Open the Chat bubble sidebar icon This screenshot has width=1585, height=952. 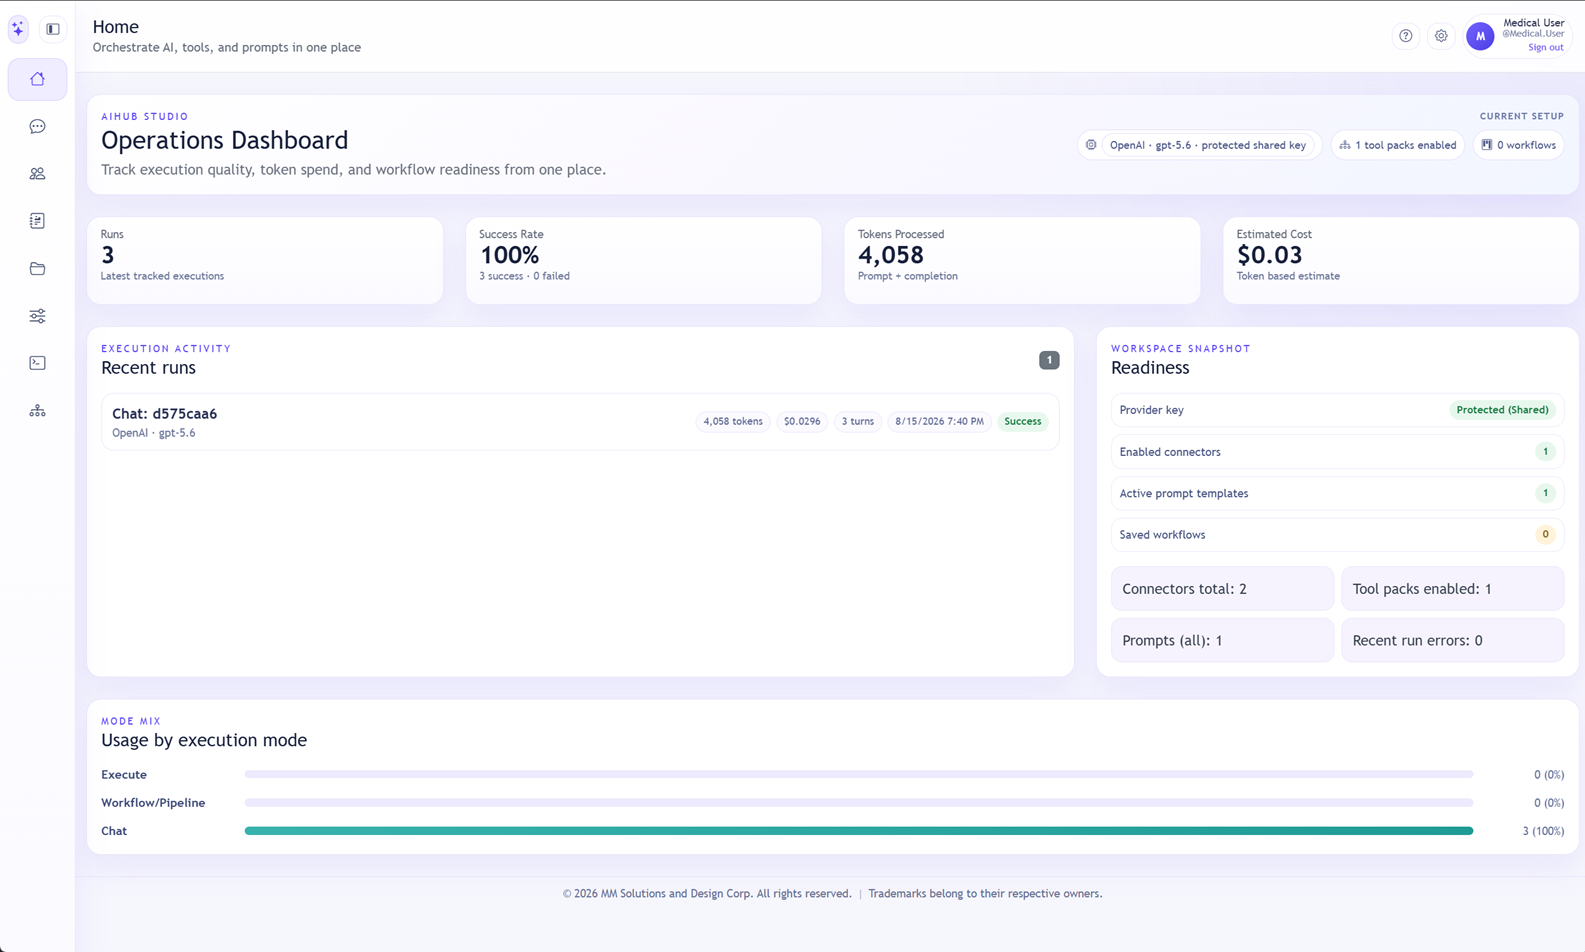coord(37,126)
